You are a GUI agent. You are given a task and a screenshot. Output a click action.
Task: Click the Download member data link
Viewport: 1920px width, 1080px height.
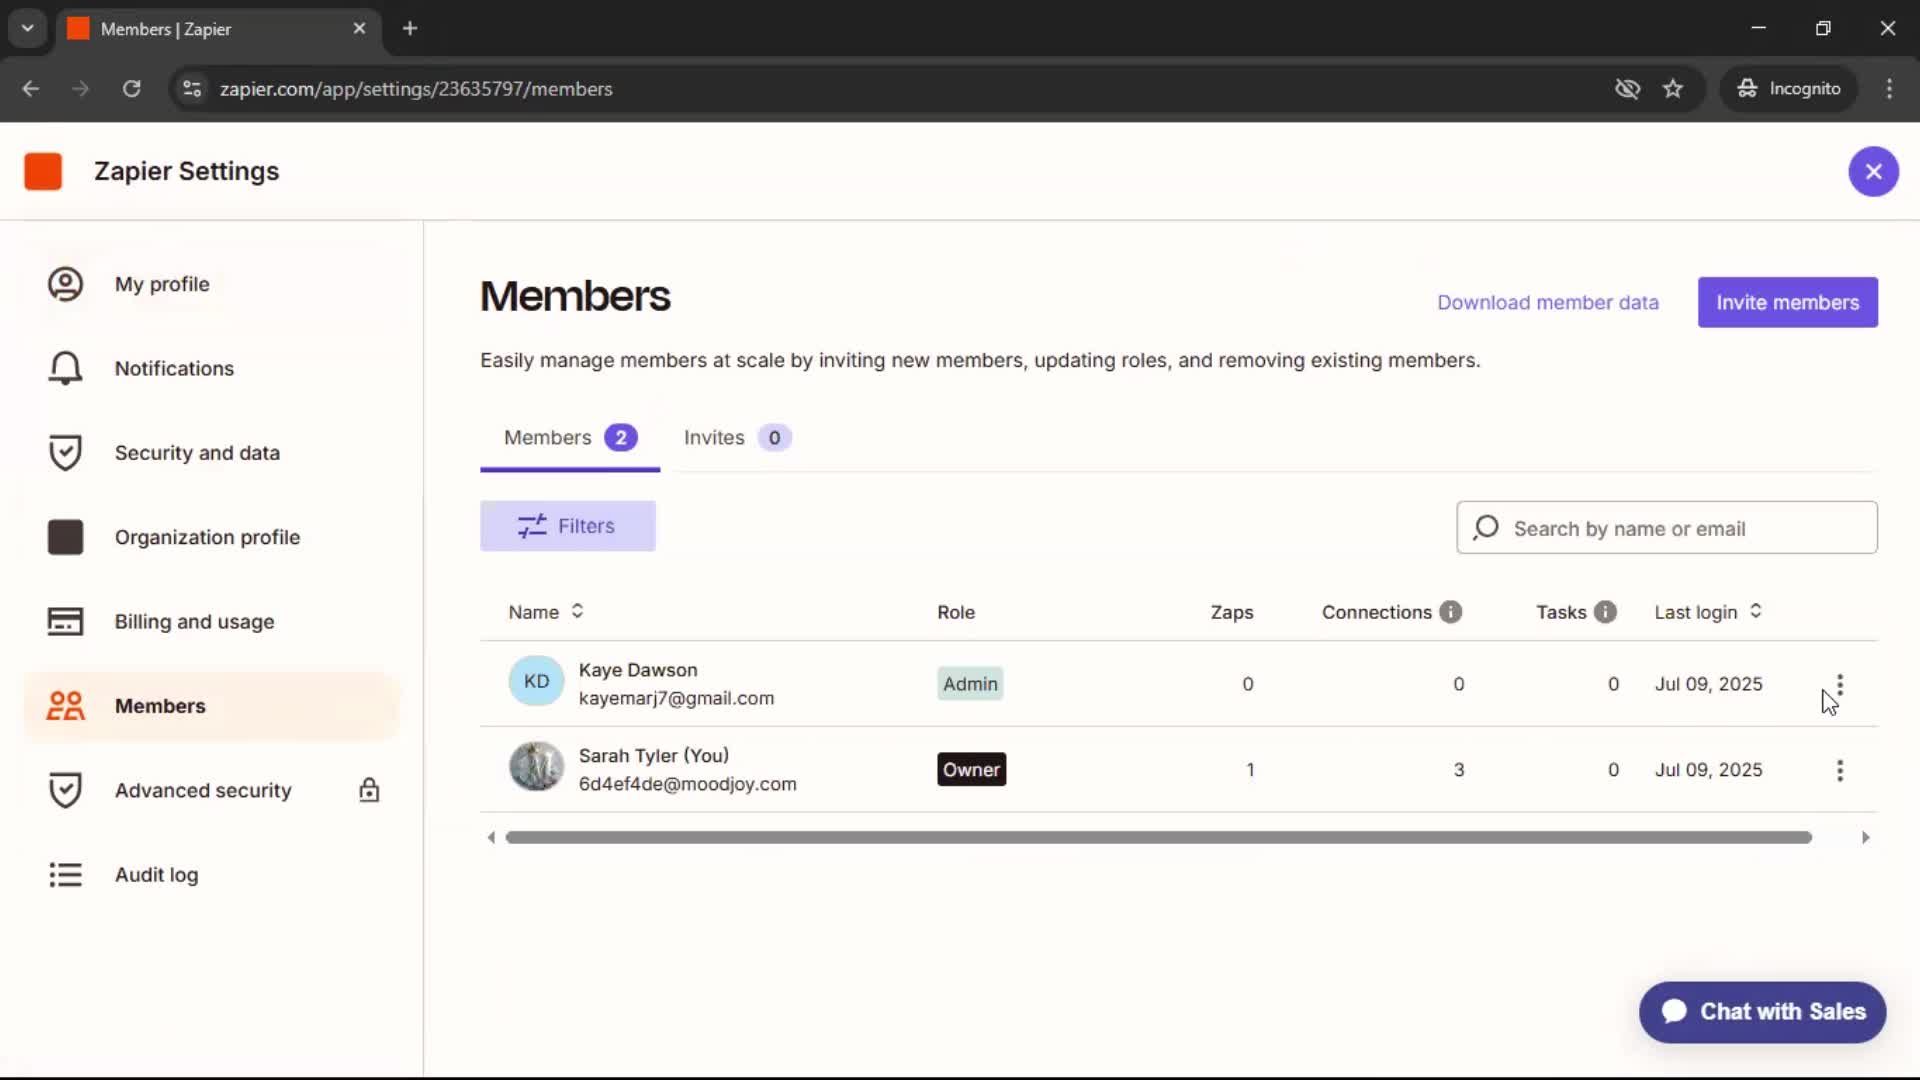tap(1547, 302)
